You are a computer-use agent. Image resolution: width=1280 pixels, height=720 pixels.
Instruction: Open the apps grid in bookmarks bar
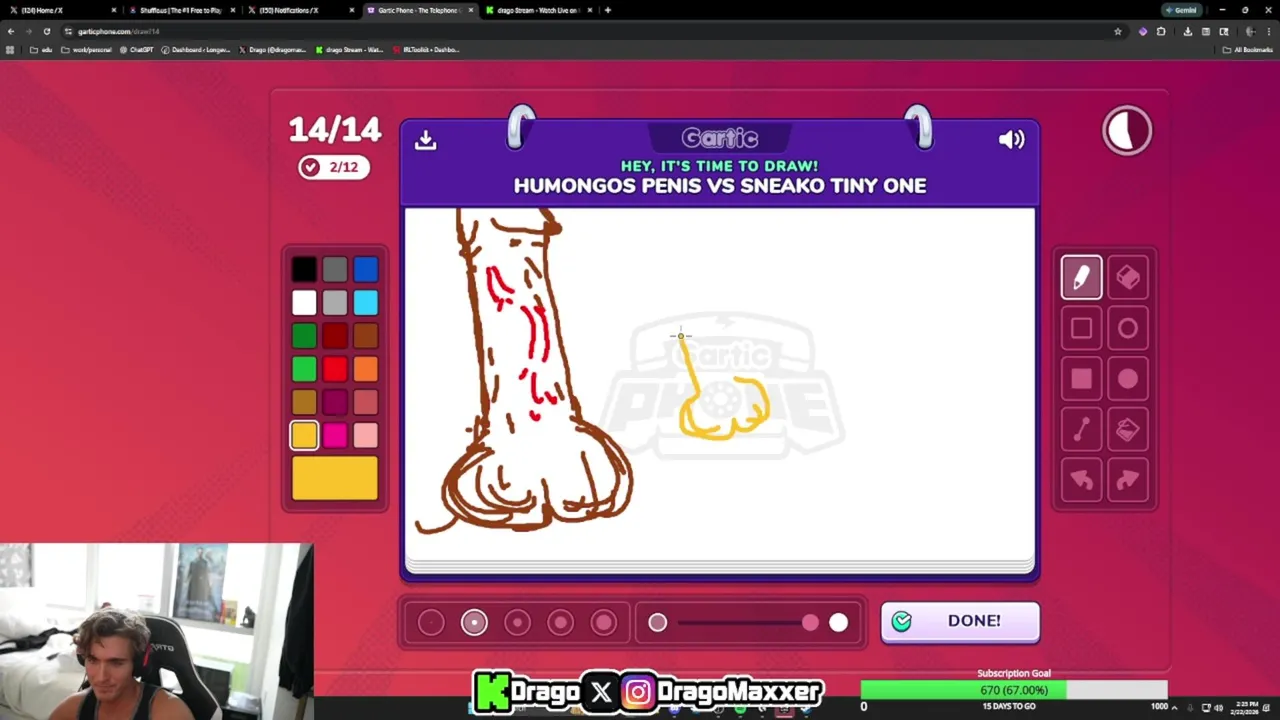pos(11,50)
